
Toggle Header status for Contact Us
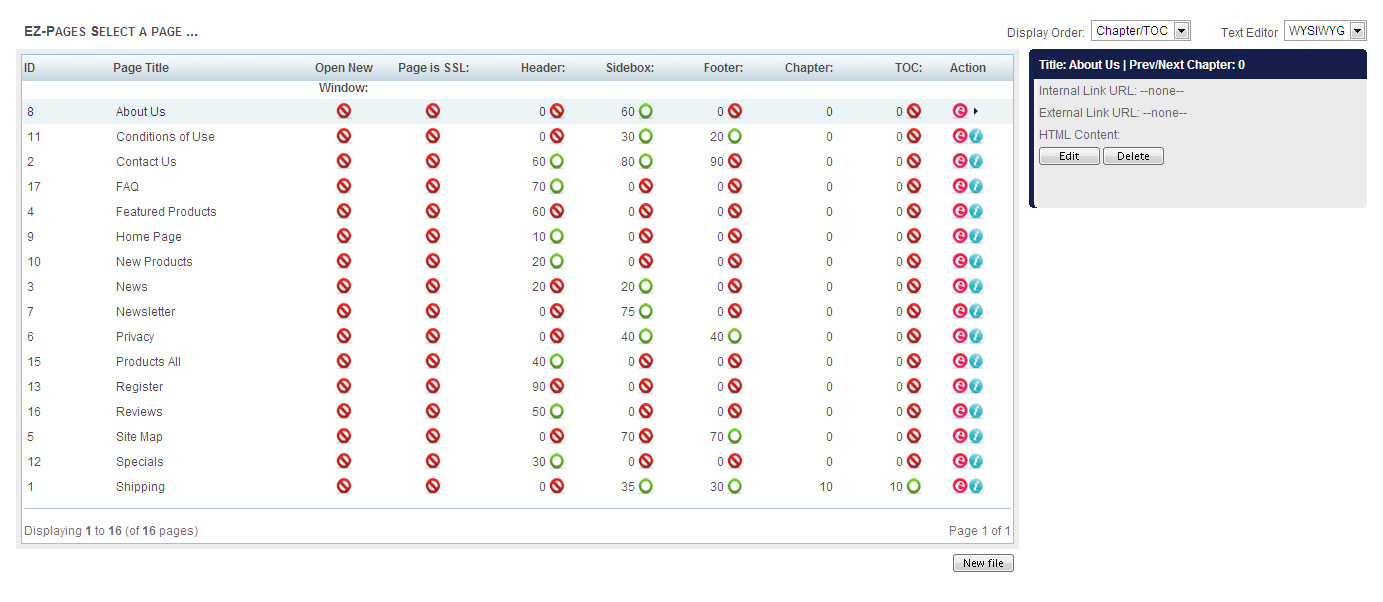557,161
